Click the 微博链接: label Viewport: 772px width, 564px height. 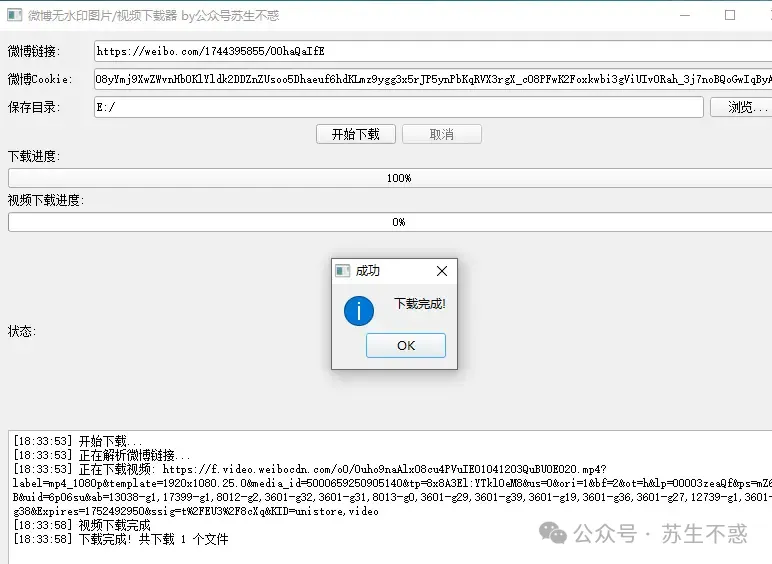[x=34, y=51]
